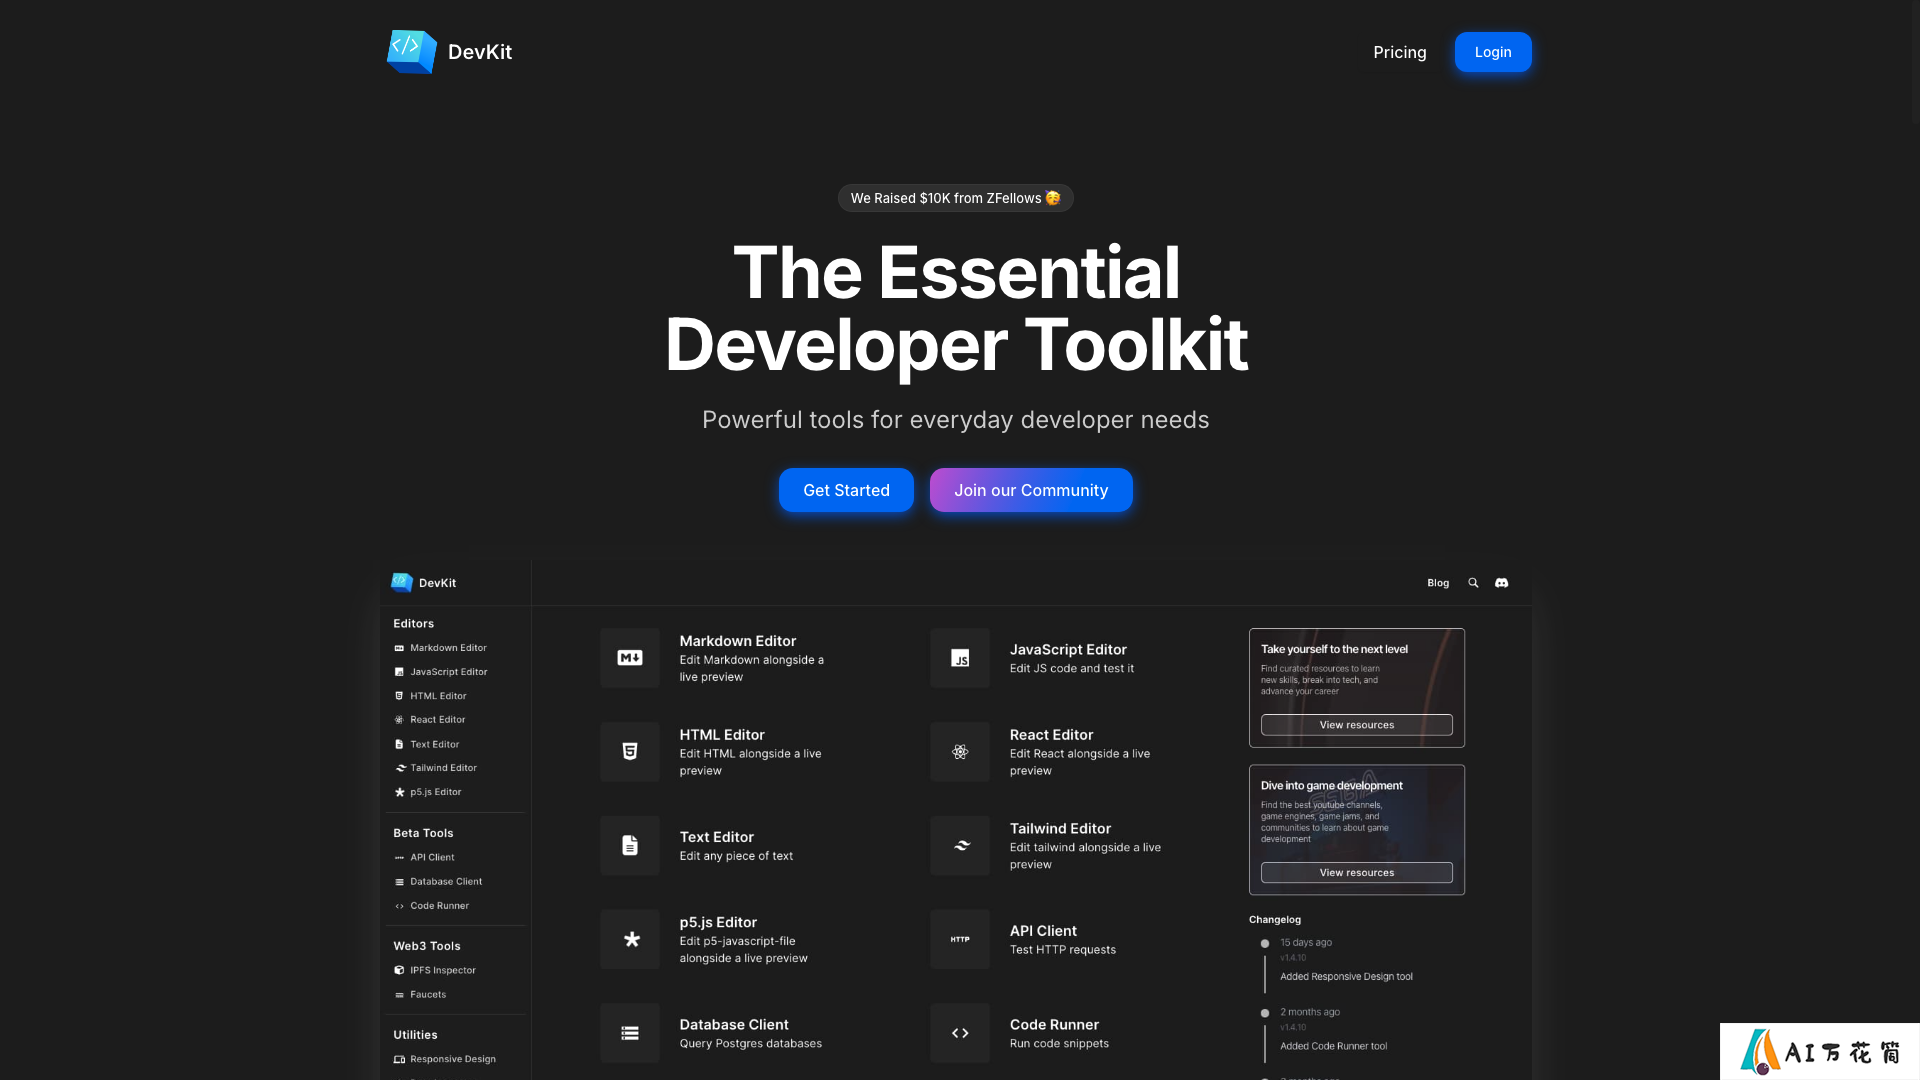Open the ZFellows funding announcement badge

pyautogui.click(x=955, y=198)
